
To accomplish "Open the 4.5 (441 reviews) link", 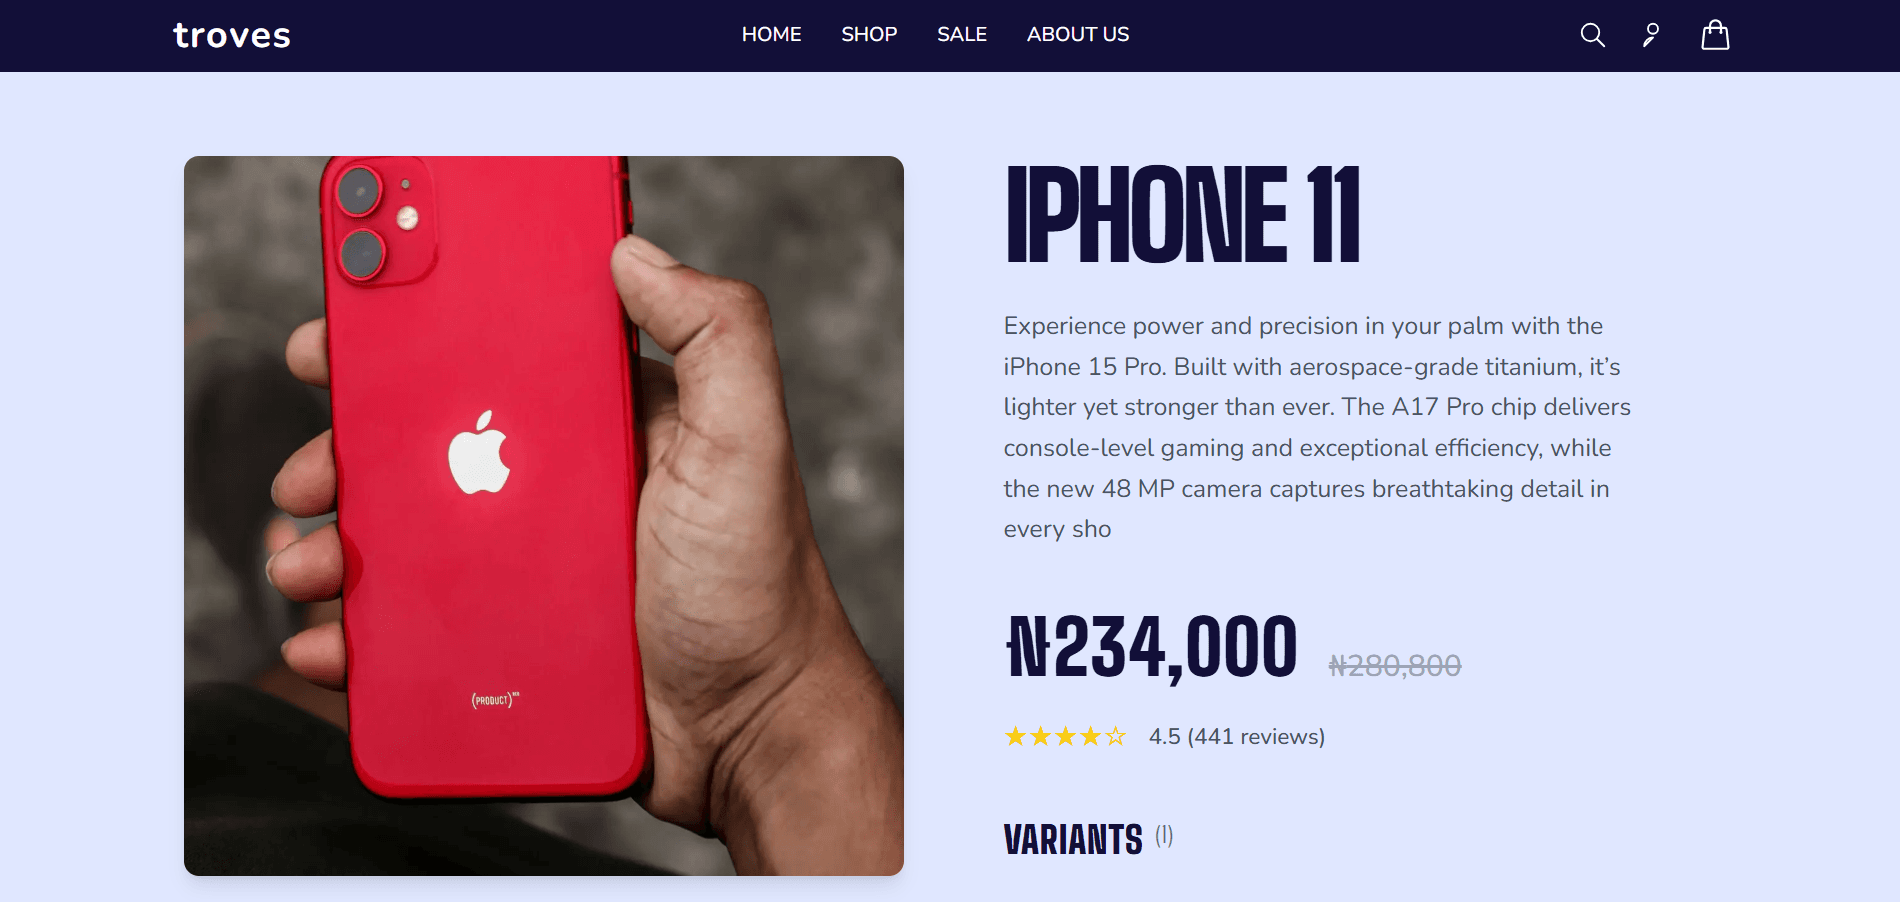I will (x=1237, y=737).
